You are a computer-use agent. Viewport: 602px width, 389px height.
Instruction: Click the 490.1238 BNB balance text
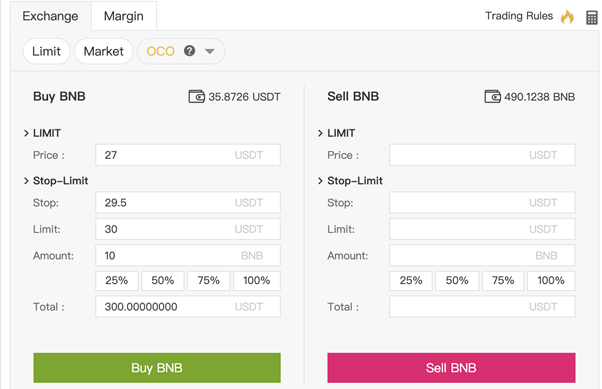click(540, 97)
